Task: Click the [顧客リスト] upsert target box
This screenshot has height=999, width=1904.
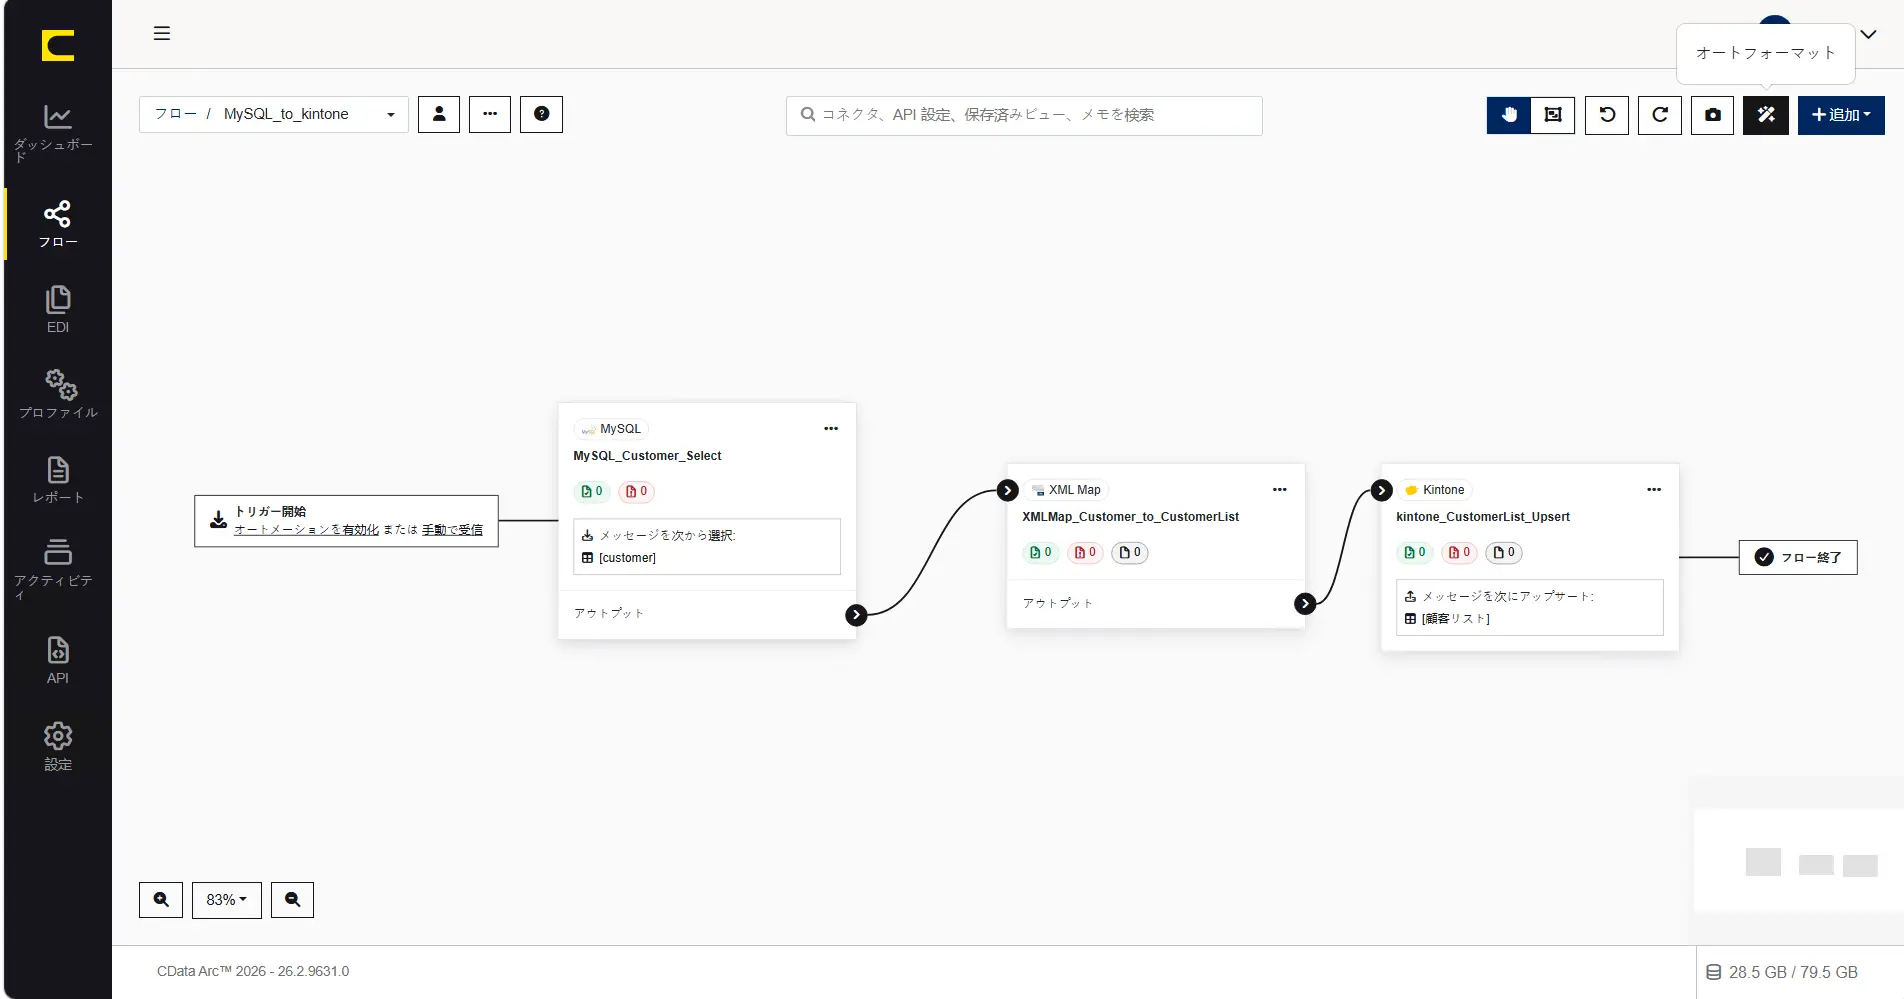Action: [x=1530, y=608]
